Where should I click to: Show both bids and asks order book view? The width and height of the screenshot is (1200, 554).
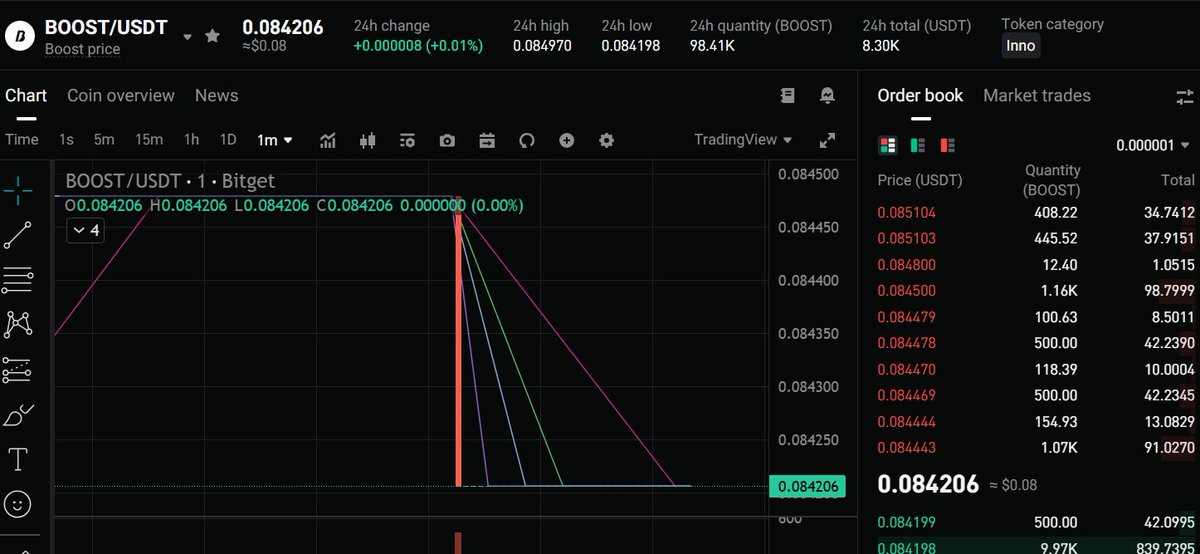click(x=886, y=145)
